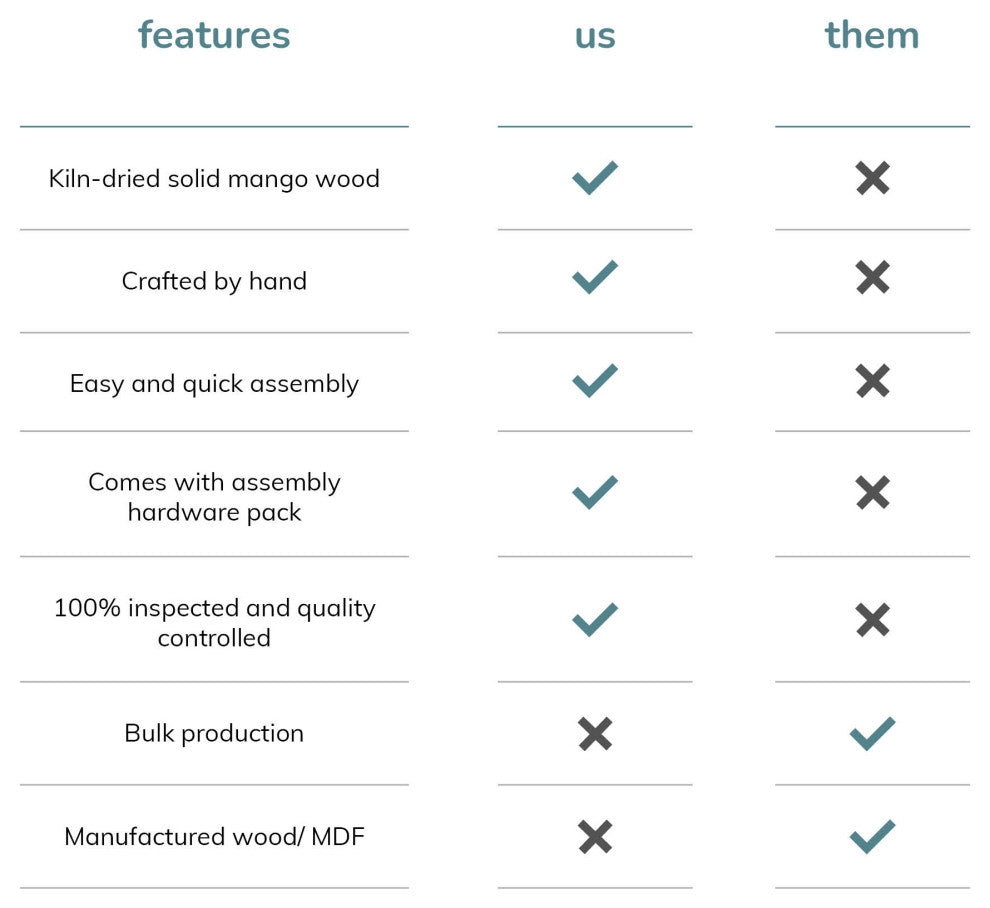Click the checkmark for Bulk production under them
The image size is (990, 908).
pyautogui.click(x=873, y=734)
